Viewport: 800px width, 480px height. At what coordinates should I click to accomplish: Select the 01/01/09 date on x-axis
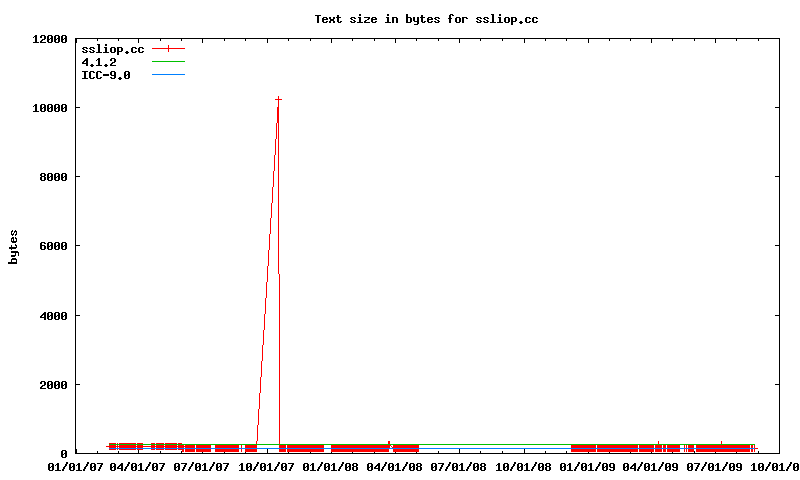tap(587, 466)
